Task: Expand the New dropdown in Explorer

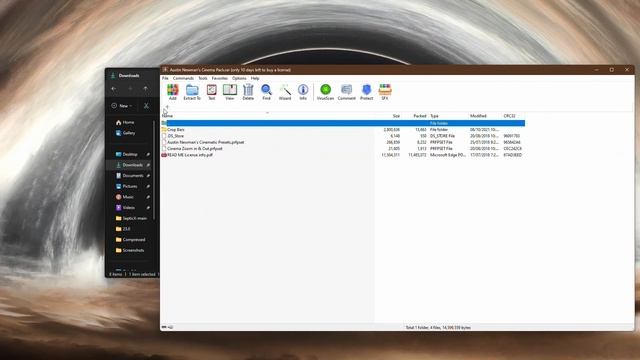Action: [122, 106]
